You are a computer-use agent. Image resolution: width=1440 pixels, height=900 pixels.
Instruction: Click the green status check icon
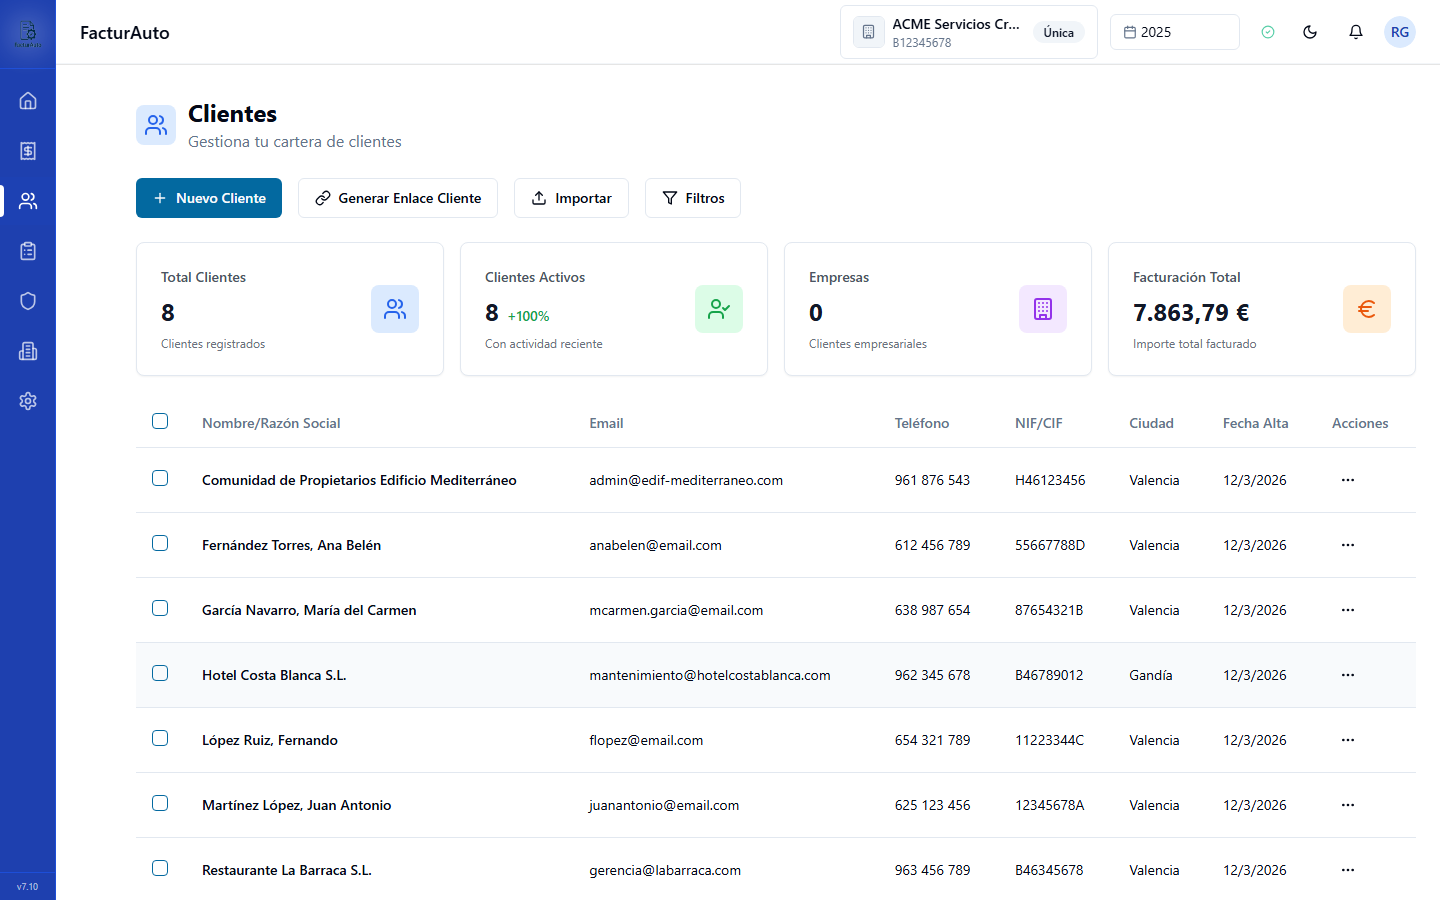click(x=1268, y=32)
